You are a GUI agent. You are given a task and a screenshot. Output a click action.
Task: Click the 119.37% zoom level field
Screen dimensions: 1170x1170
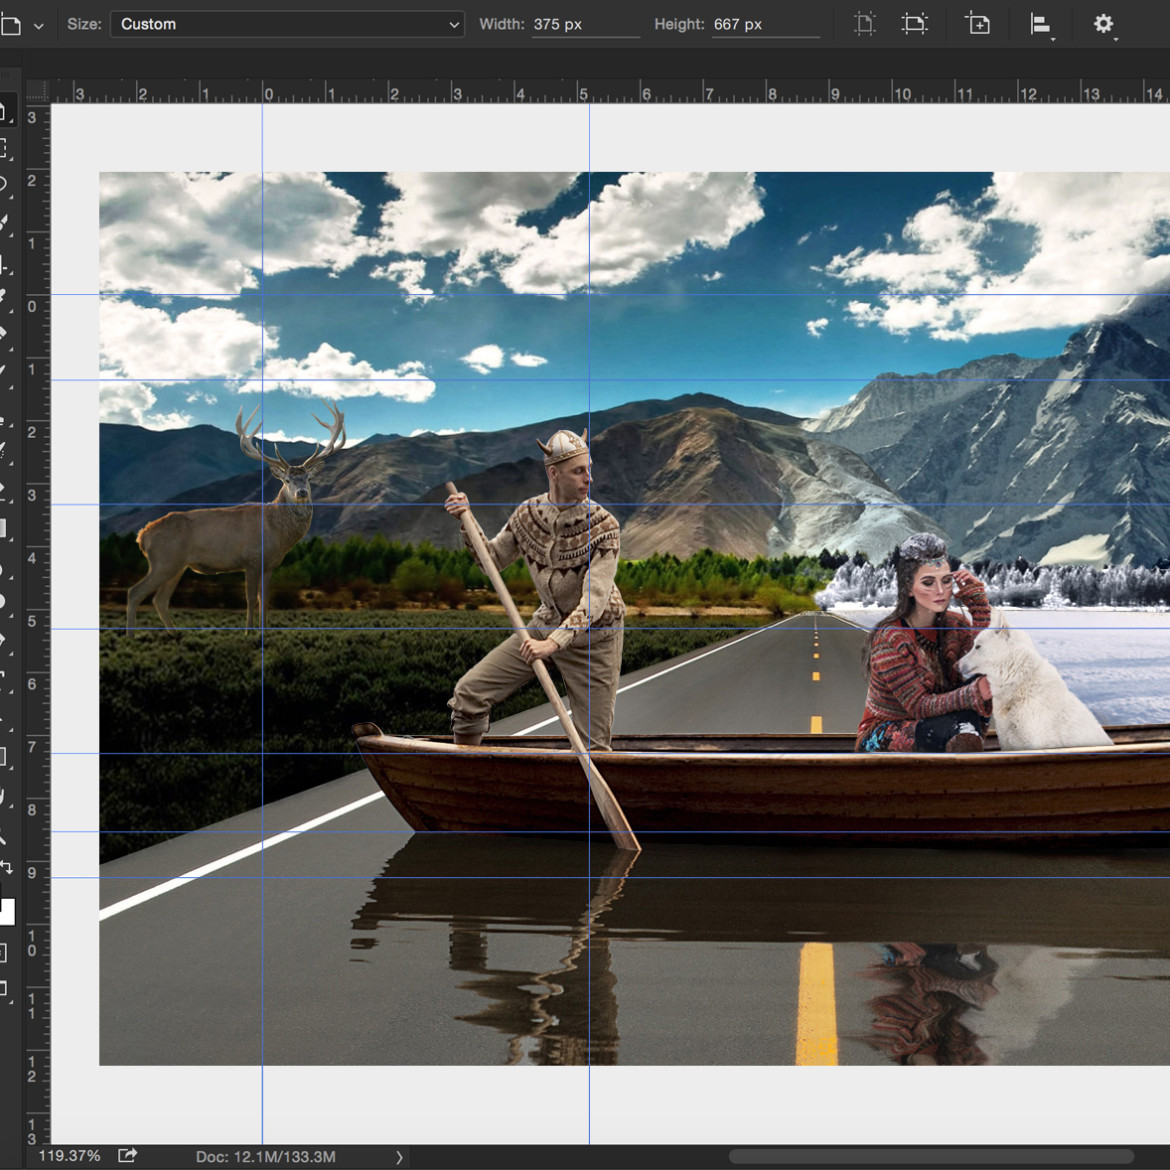(69, 1156)
